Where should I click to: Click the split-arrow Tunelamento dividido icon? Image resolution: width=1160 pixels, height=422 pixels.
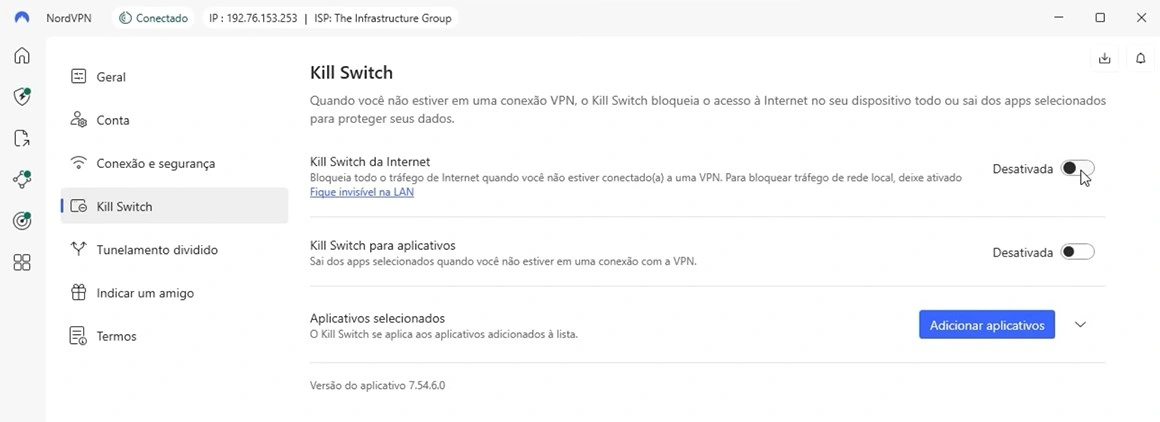click(78, 249)
